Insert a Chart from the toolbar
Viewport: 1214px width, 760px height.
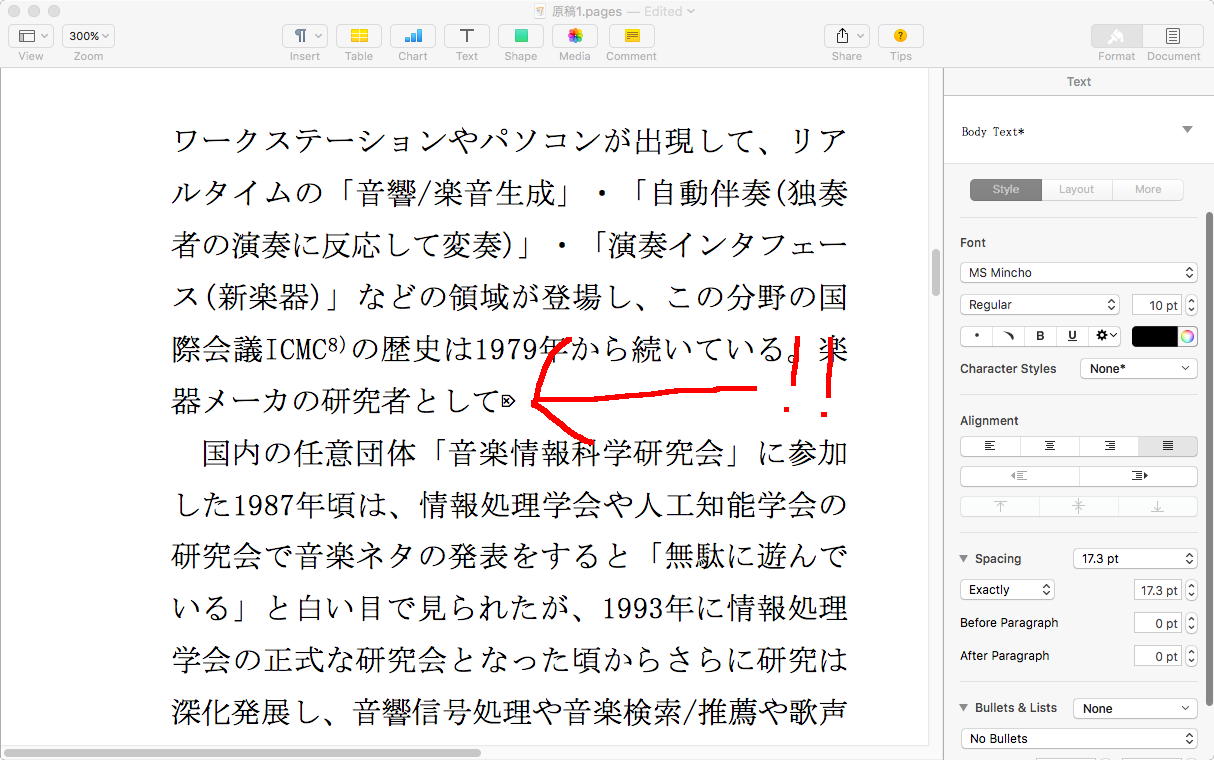(412, 36)
